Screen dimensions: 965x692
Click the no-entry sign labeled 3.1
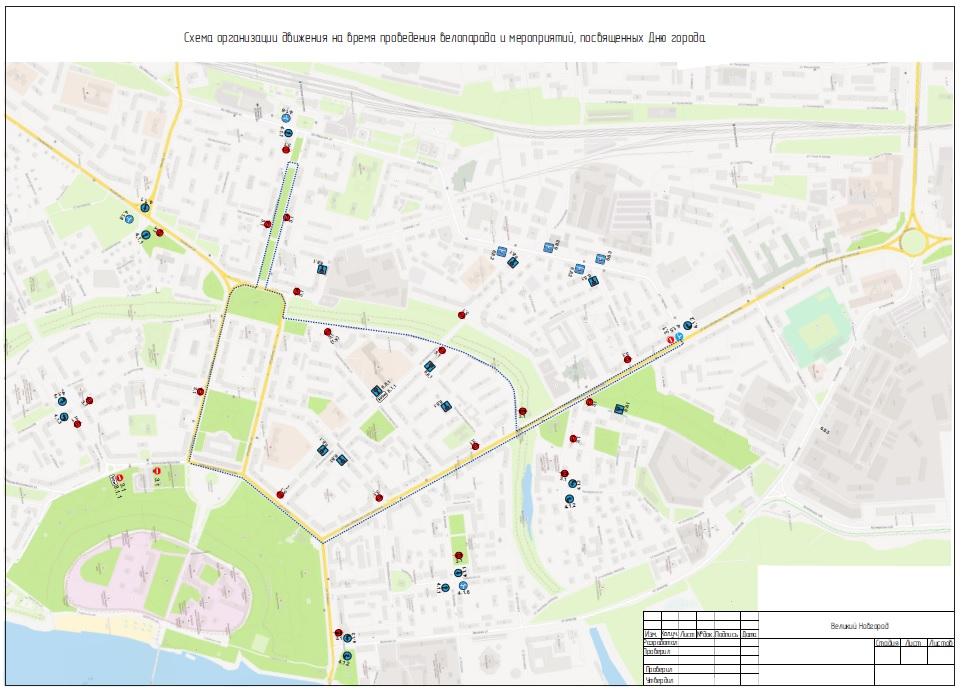click(x=156, y=470)
